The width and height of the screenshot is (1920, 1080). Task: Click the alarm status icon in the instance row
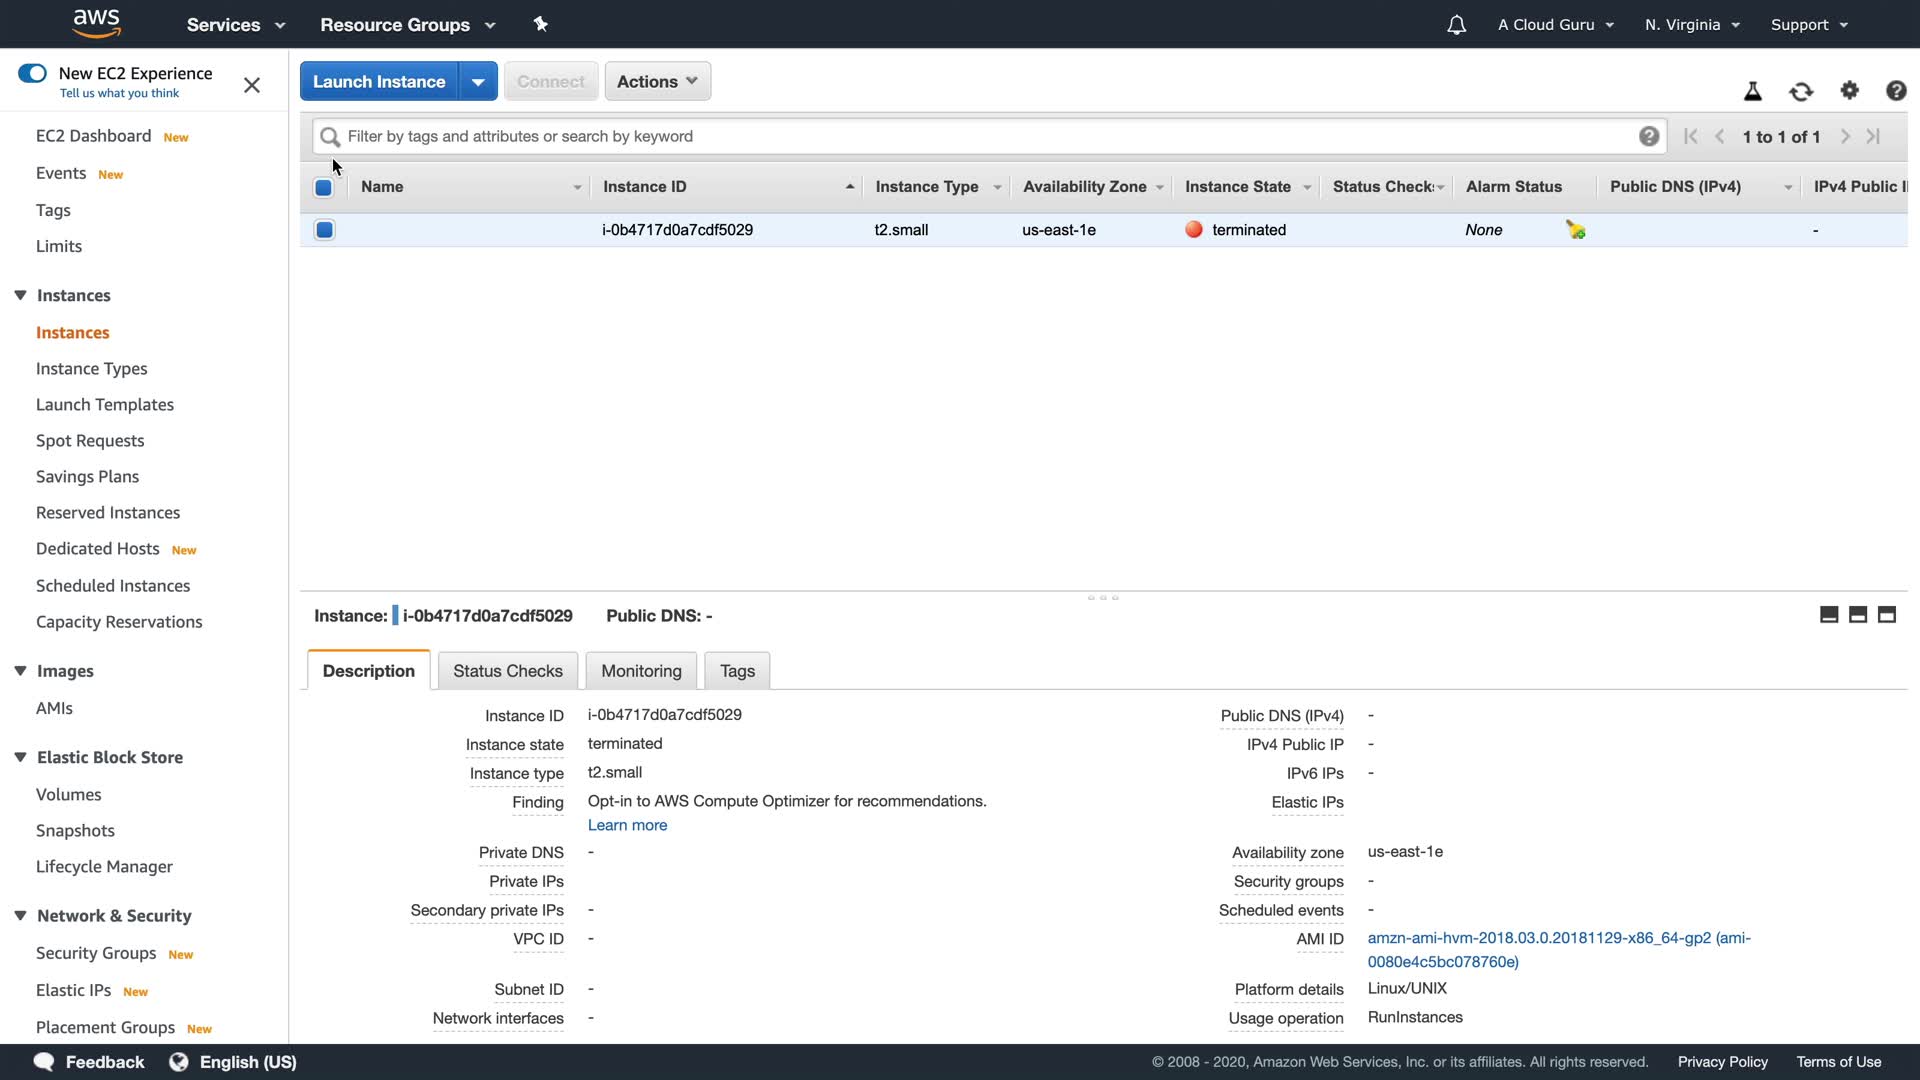point(1576,230)
